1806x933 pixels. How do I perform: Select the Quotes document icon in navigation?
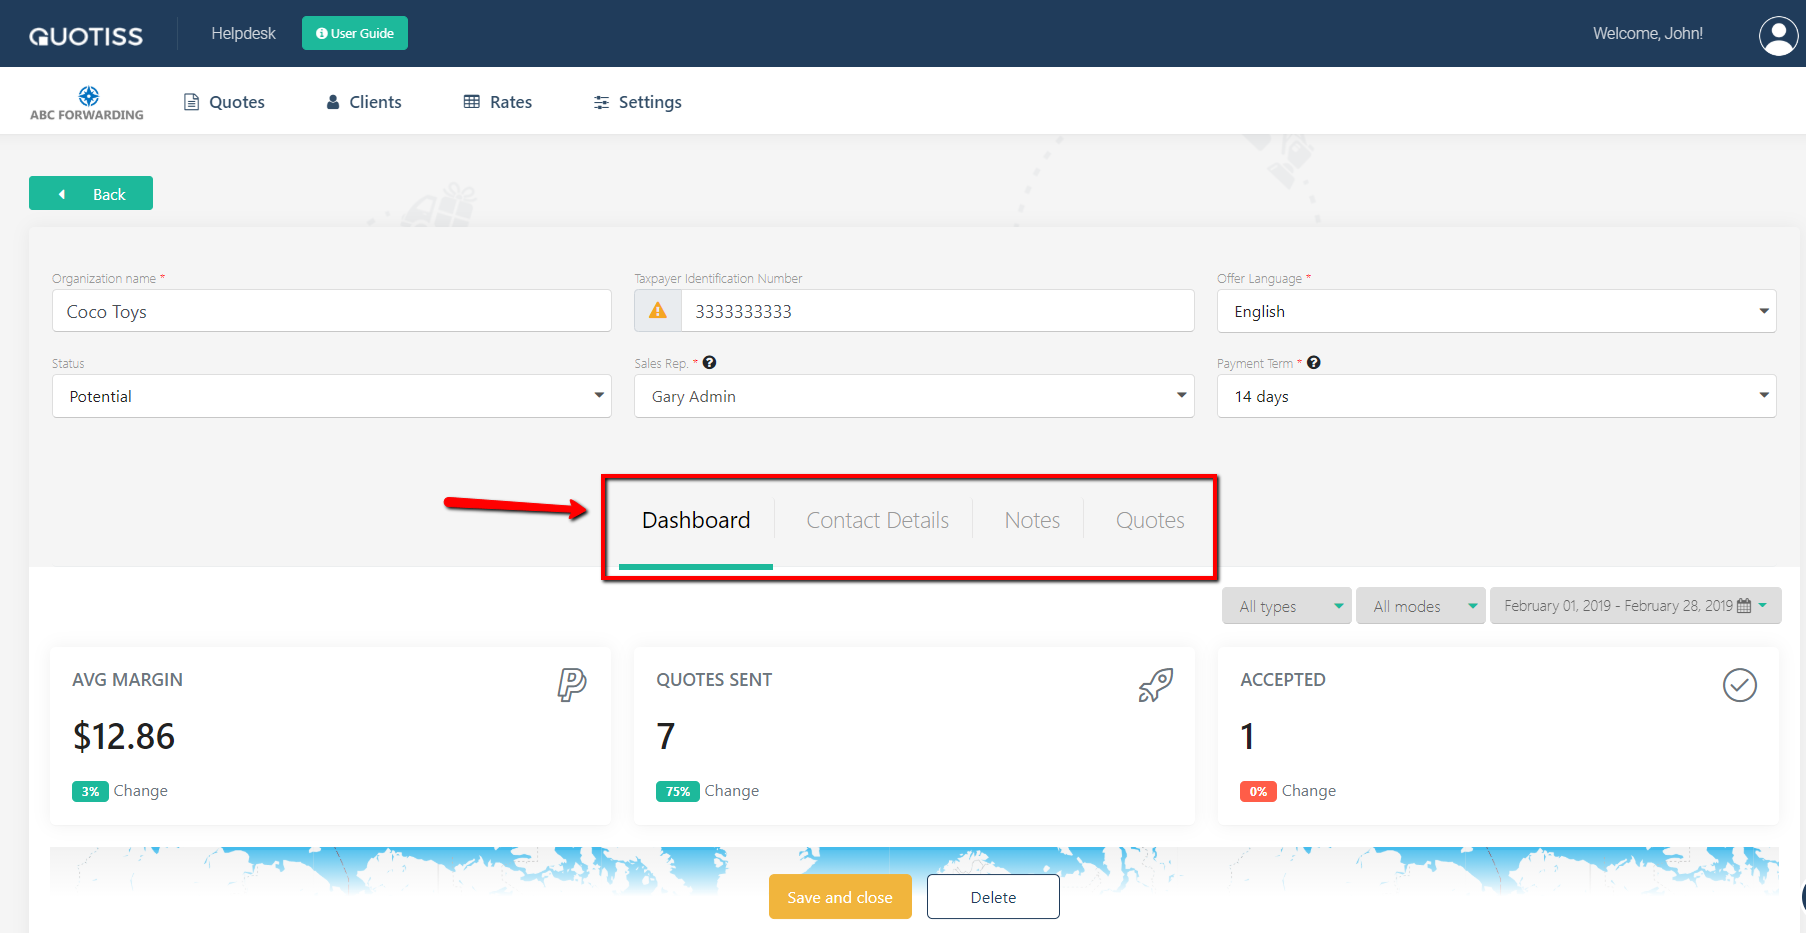click(190, 101)
